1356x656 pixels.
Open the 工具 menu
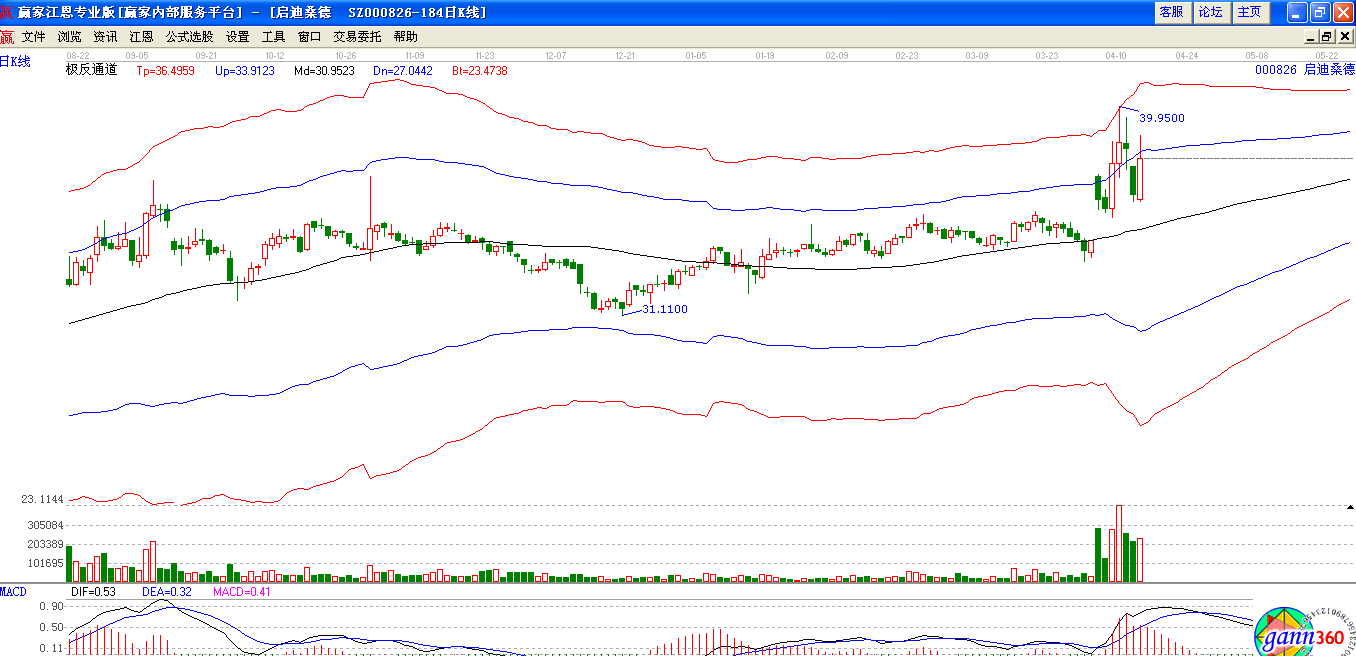coord(273,37)
